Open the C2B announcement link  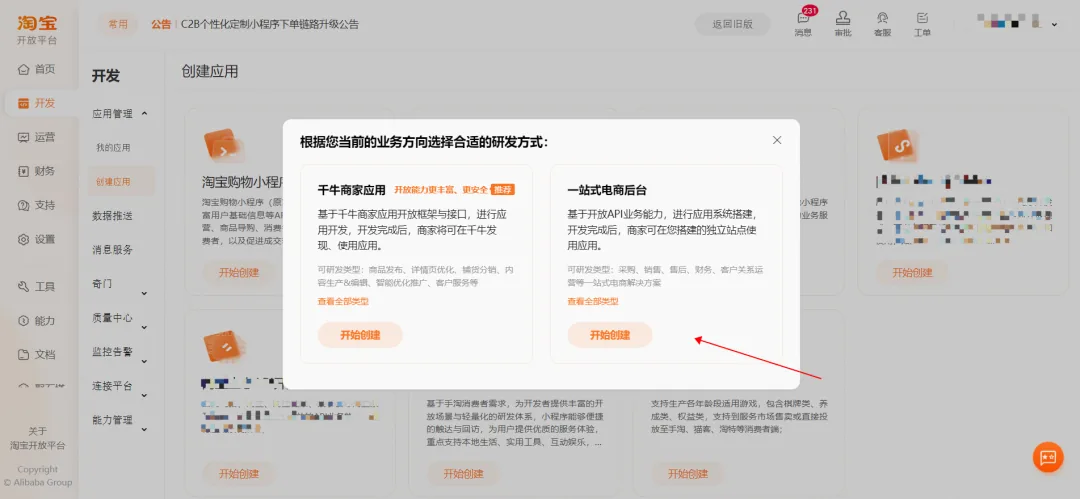click(269, 24)
